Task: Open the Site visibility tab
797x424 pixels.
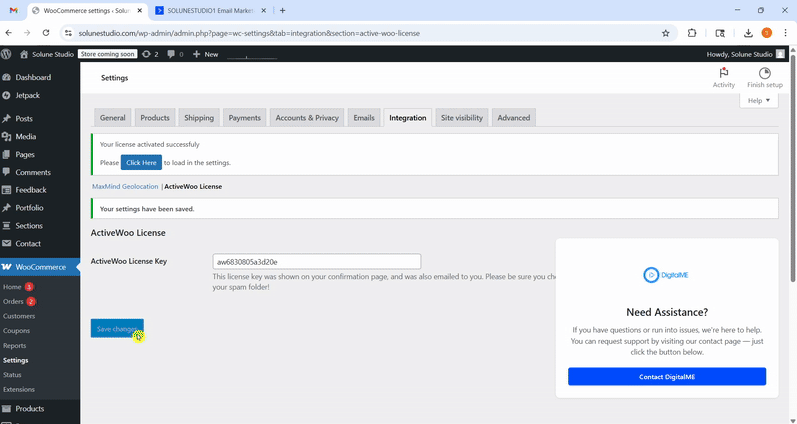Action: (x=462, y=117)
